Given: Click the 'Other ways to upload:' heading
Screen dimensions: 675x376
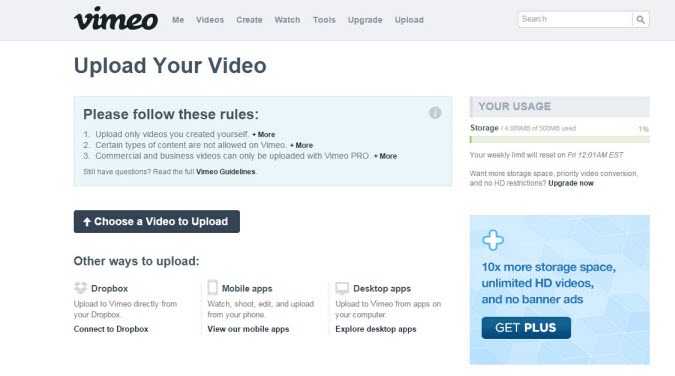Looking at the screenshot, I should pos(136,261).
